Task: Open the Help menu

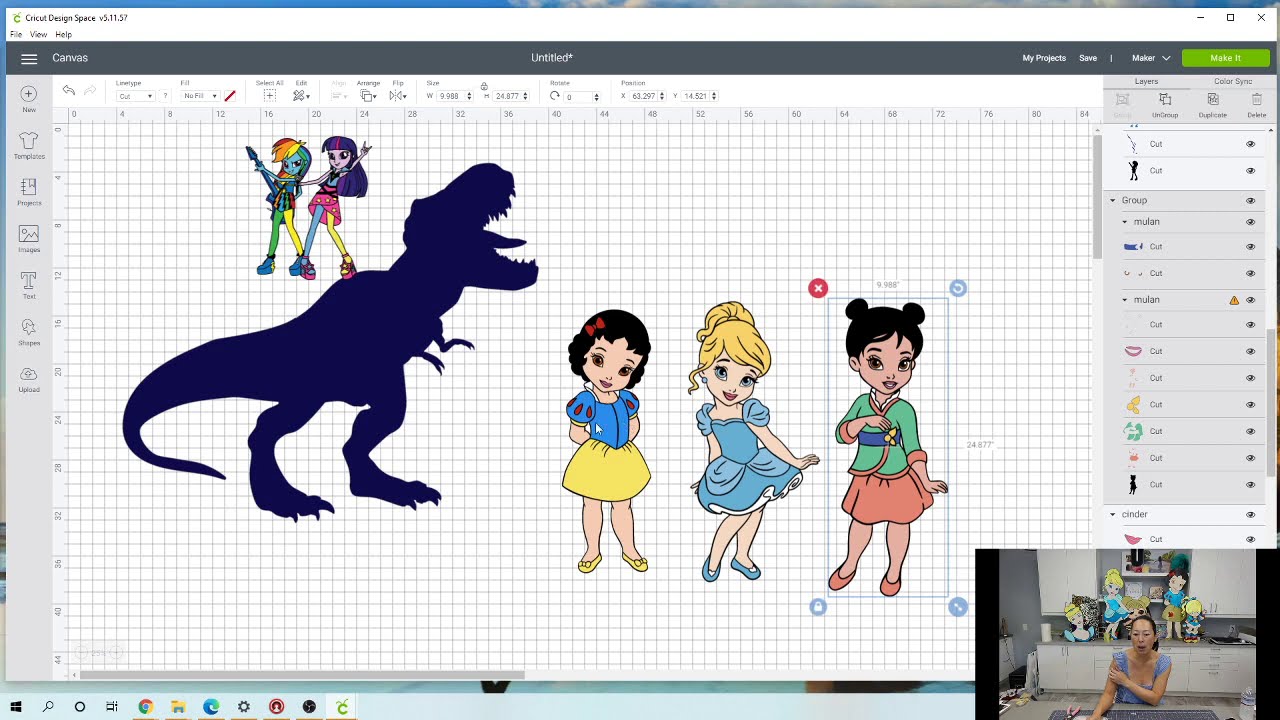Action: pos(63,35)
